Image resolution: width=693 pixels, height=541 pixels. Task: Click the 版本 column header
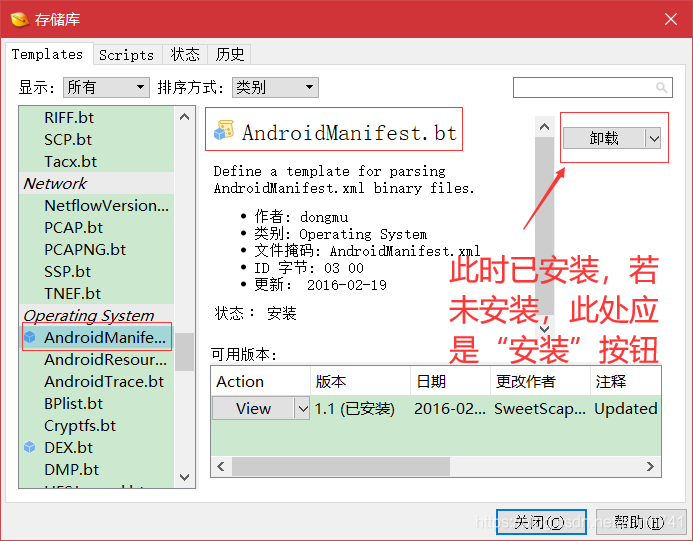[361, 381]
